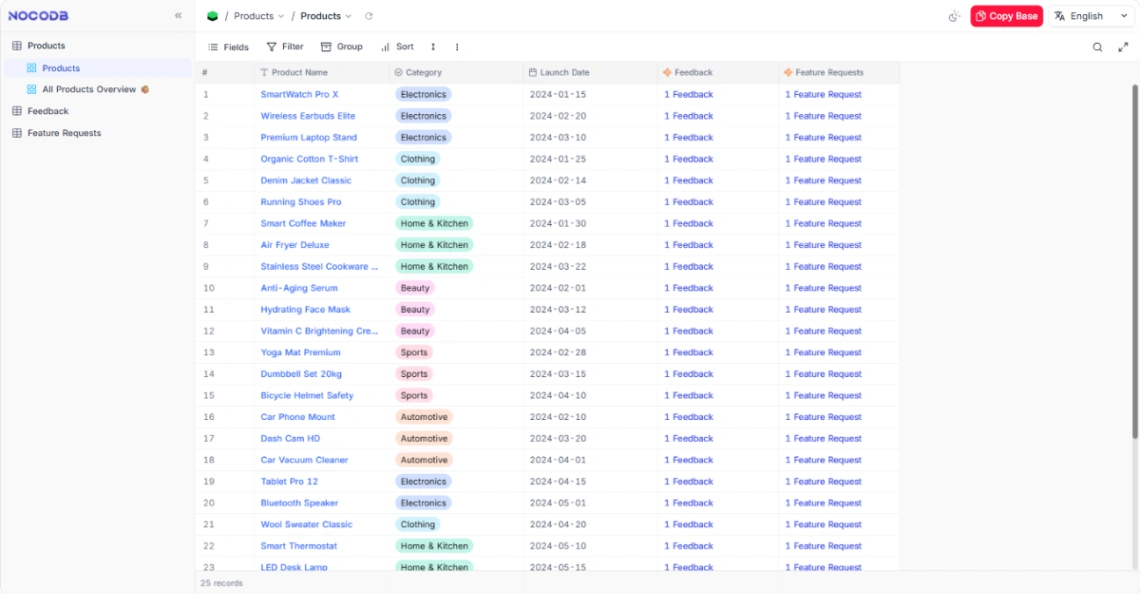Click the reload data icon in breadcrumb
The height and width of the screenshot is (594, 1140).
(369, 16)
